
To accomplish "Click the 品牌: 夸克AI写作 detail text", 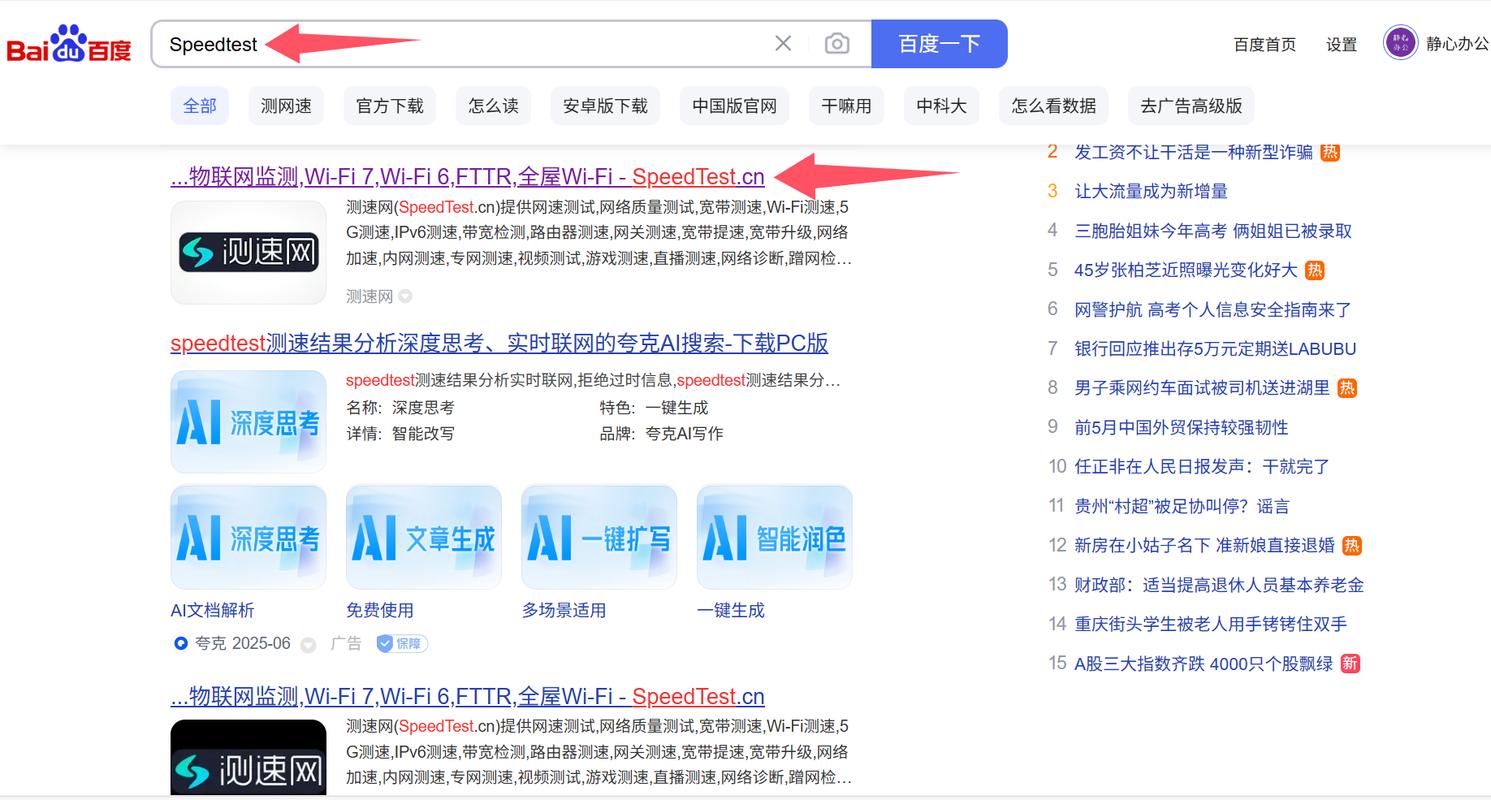I will pyautogui.click(x=661, y=433).
